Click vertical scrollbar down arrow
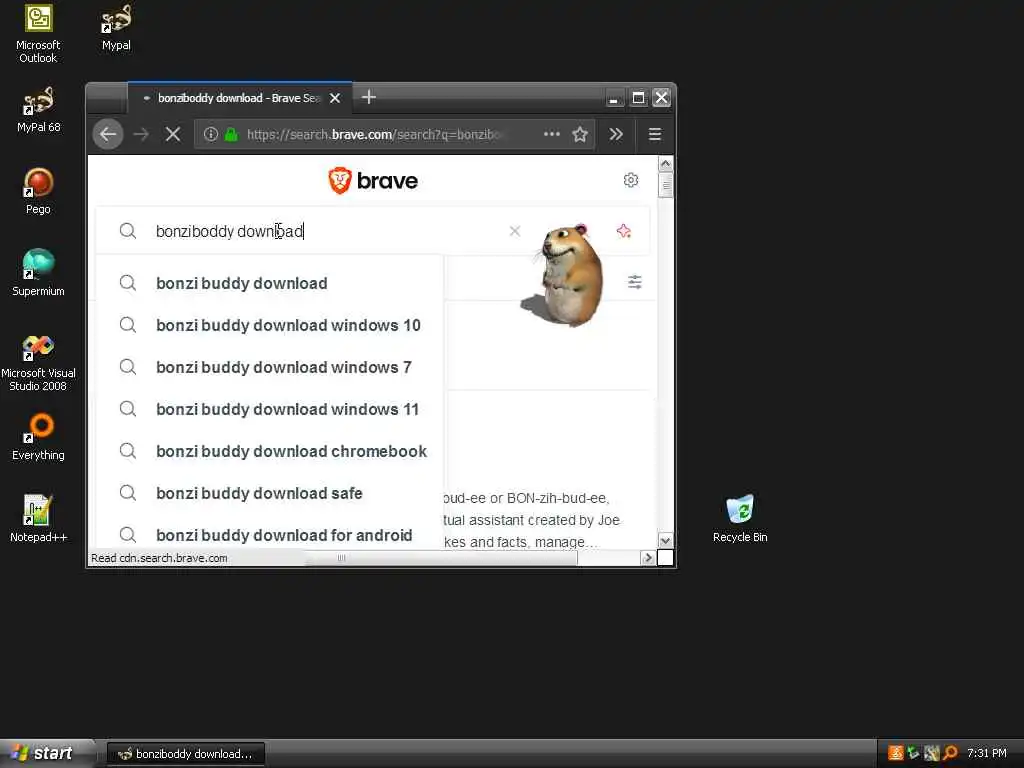 (x=665, y=541)
